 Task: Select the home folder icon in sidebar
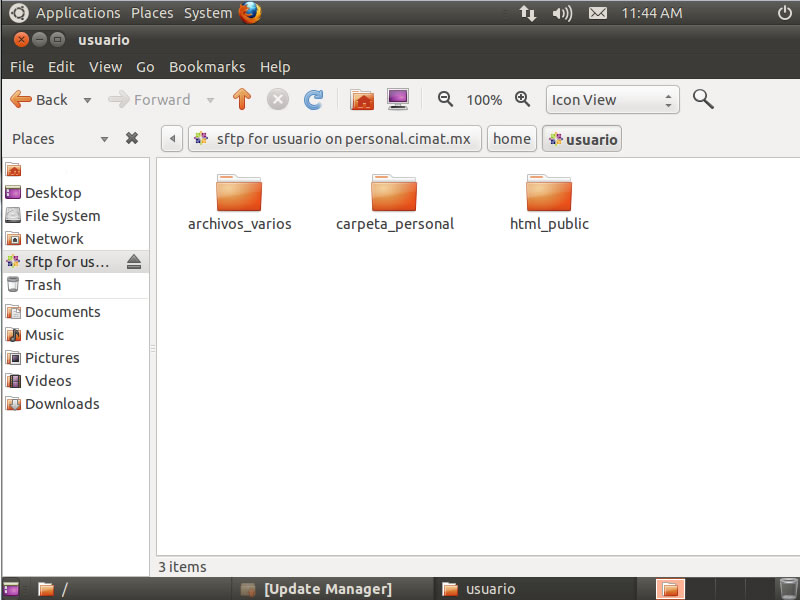click(x=13, y=169)
